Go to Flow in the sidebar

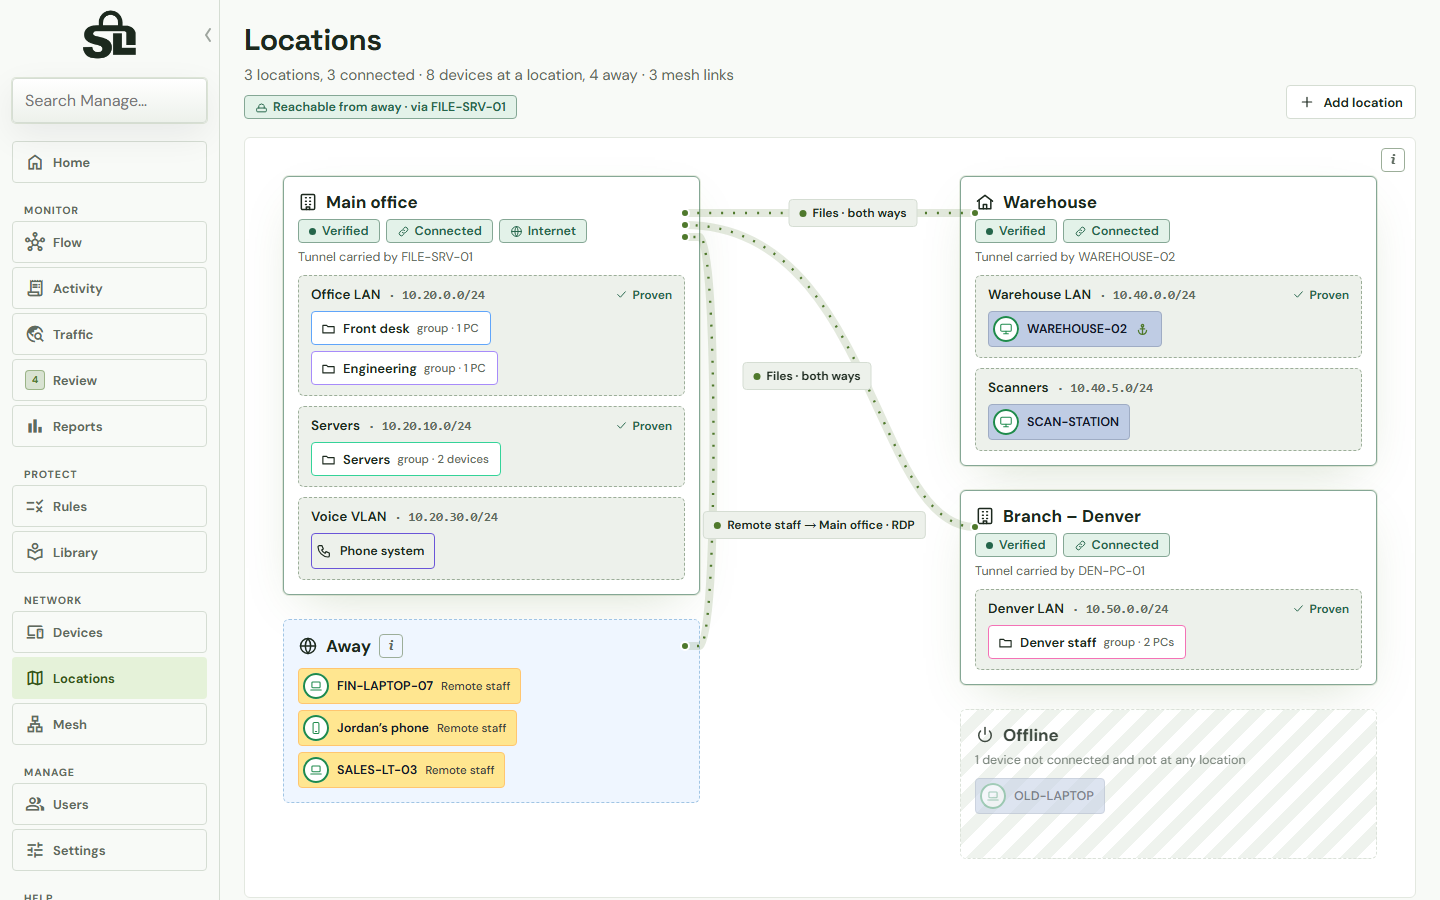pyautogui.click(x=110, y=242)
